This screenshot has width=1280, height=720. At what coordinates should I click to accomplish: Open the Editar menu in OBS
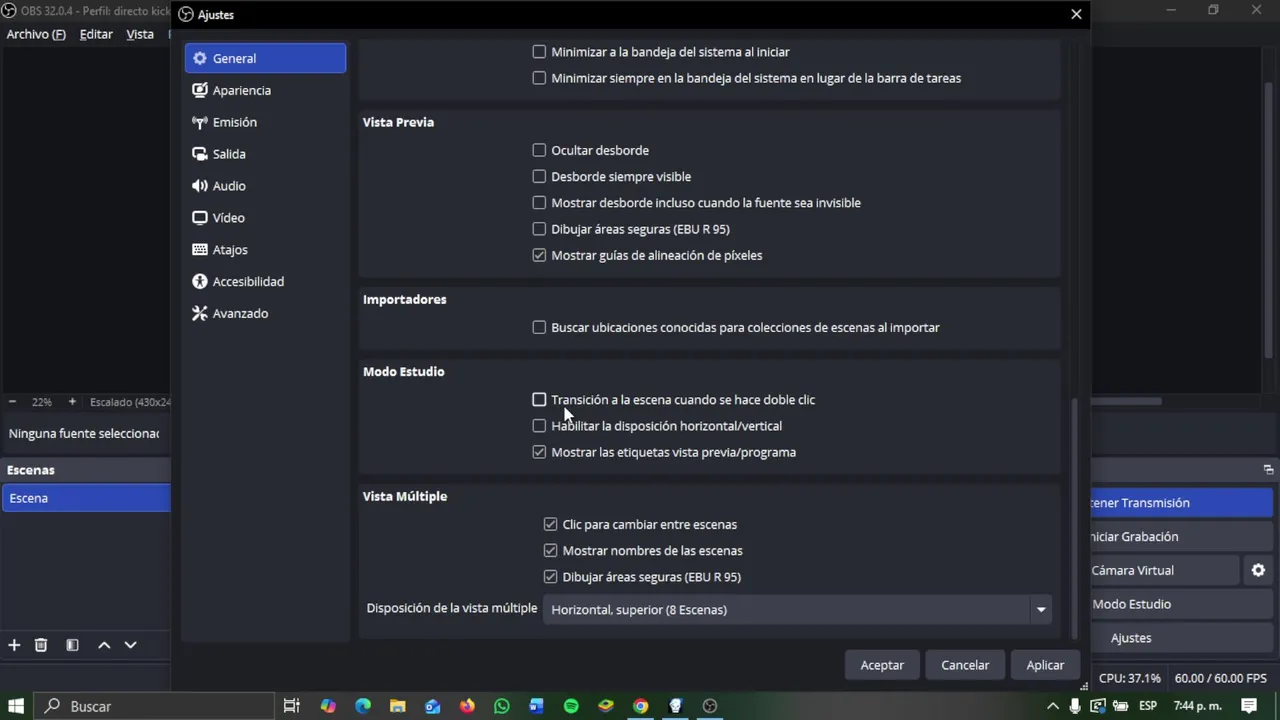point(96,34)
